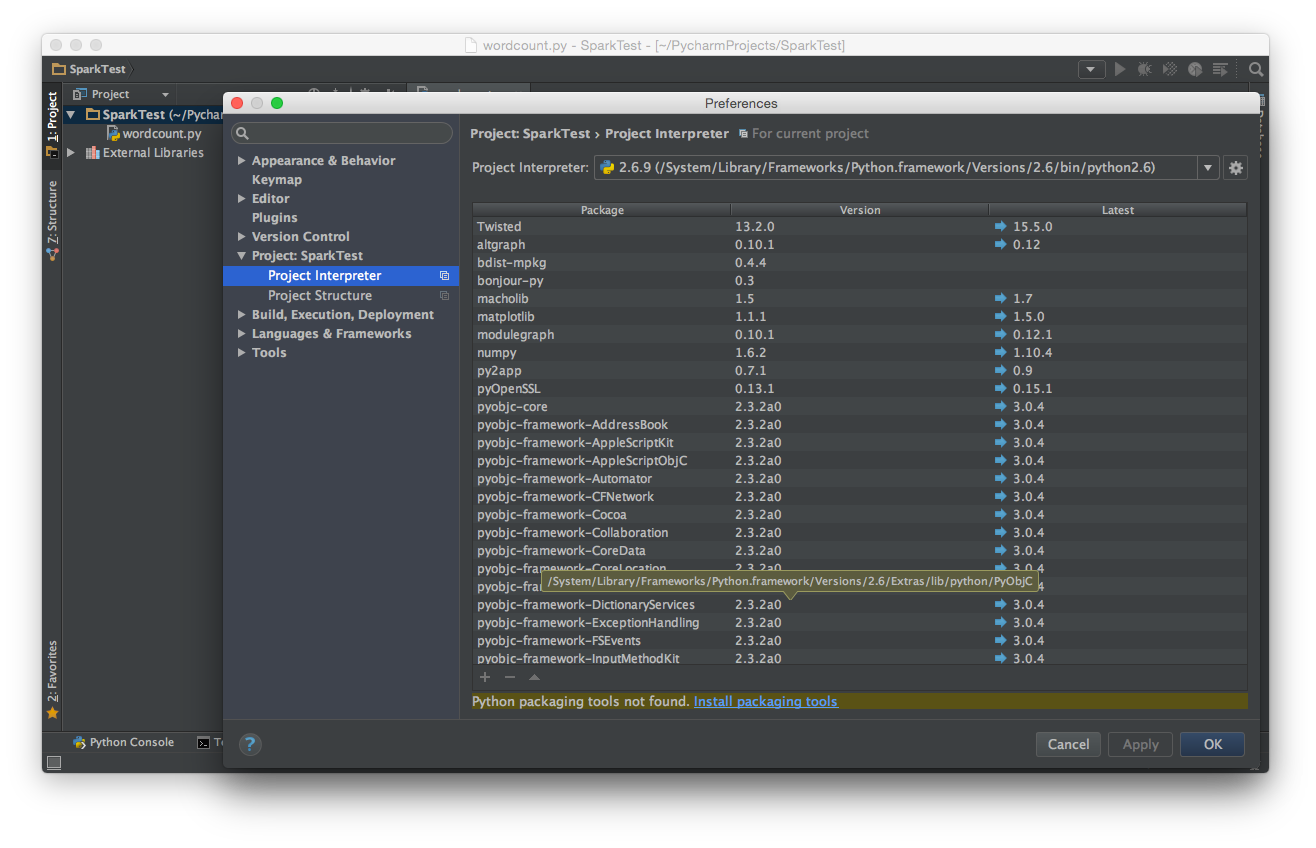This screenshot has height=848, width=1316.
Task: Click Python logo in interpreter combo box
Action: (x=607, y=168)
